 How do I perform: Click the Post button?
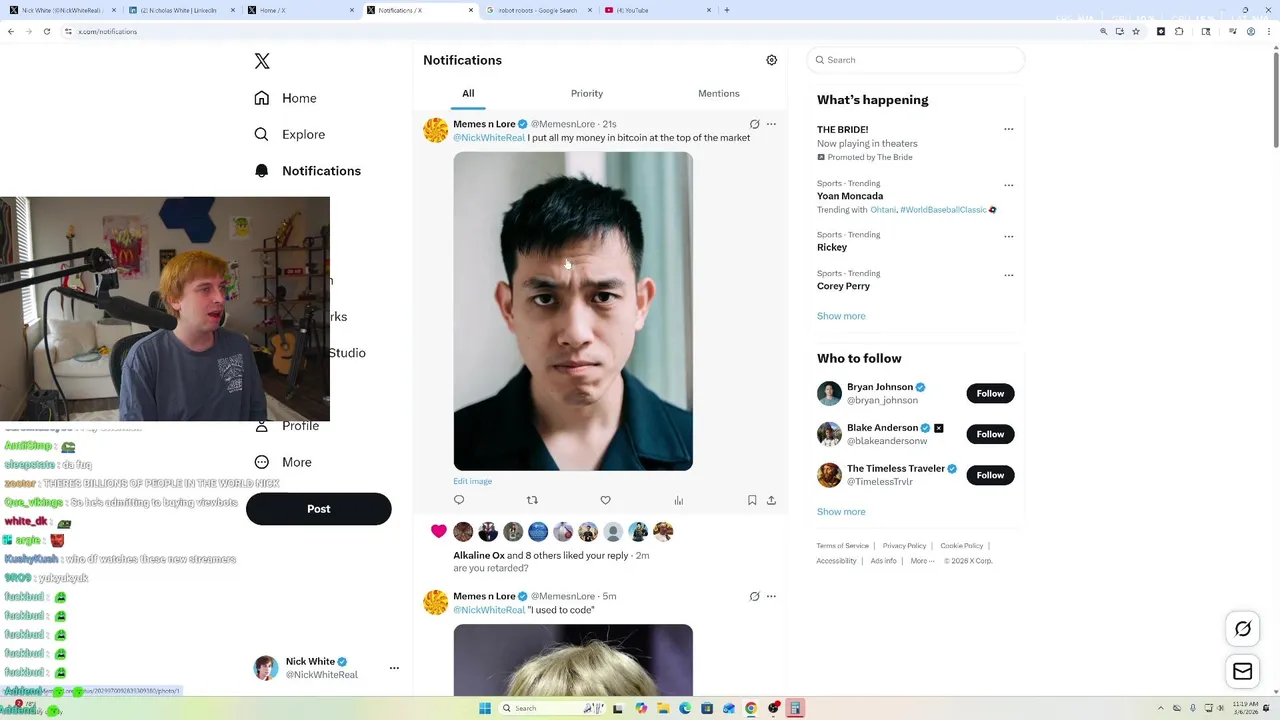click(x=318, y=509)
